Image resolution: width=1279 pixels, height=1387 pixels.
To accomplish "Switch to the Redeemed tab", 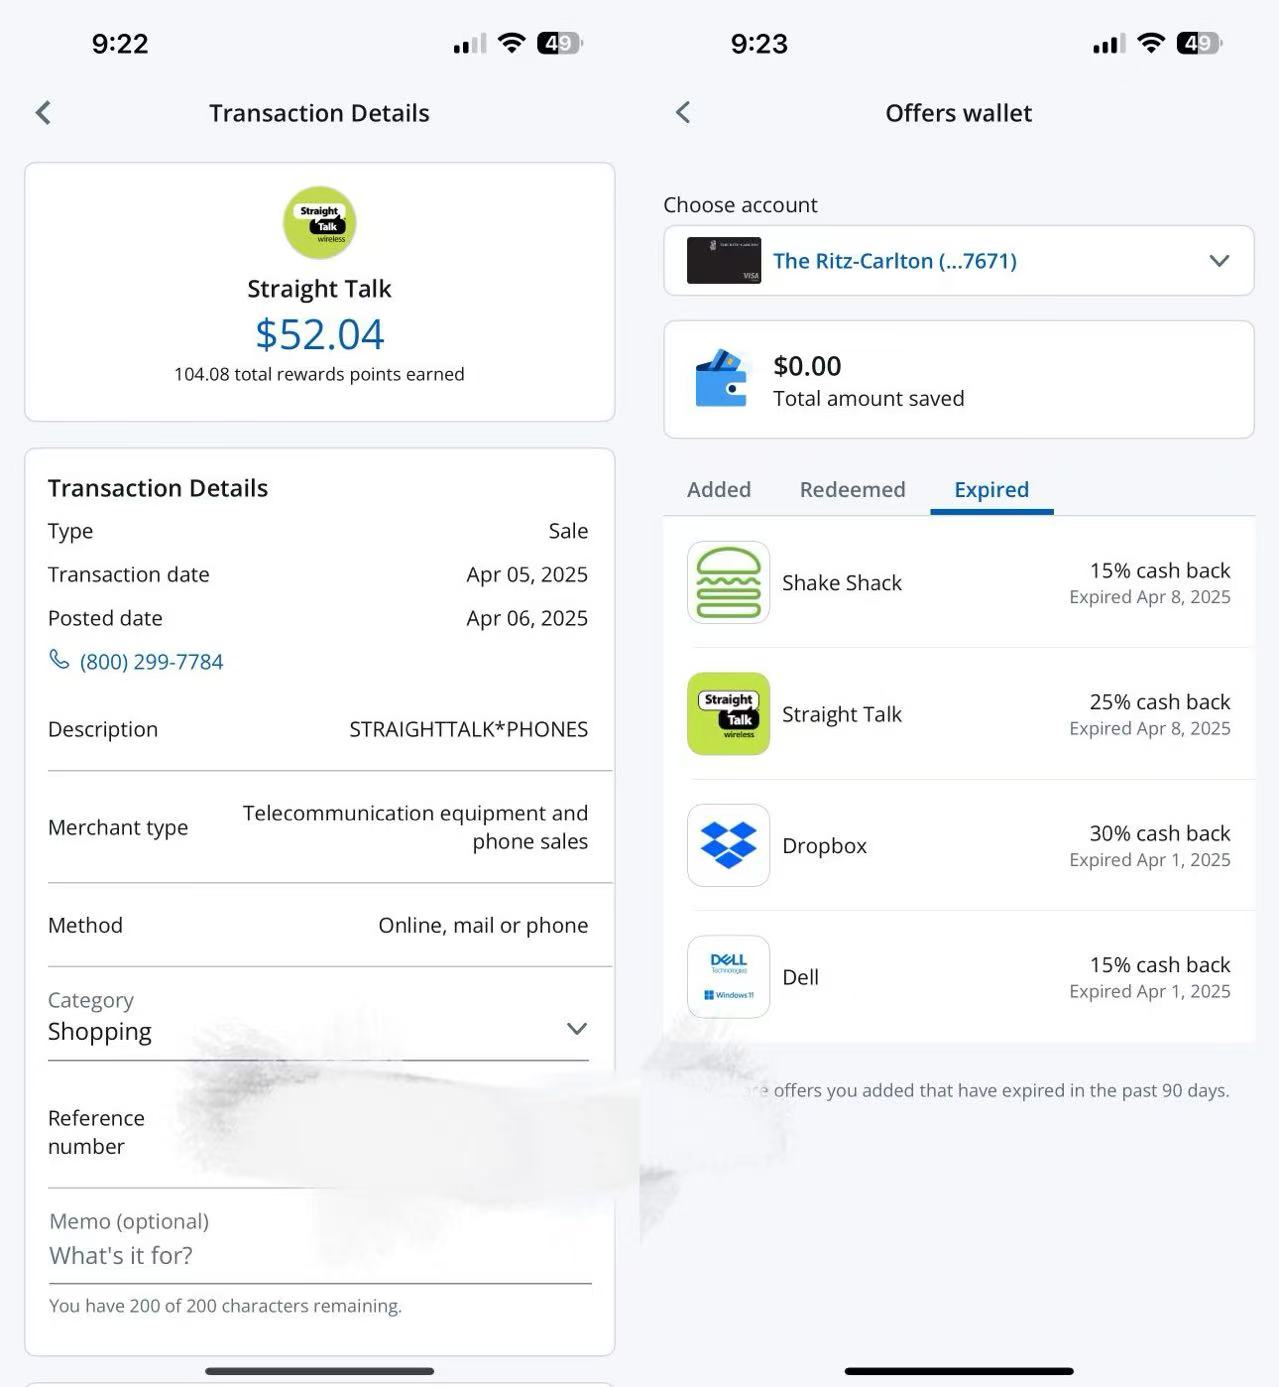I will [x=852, y=489].
